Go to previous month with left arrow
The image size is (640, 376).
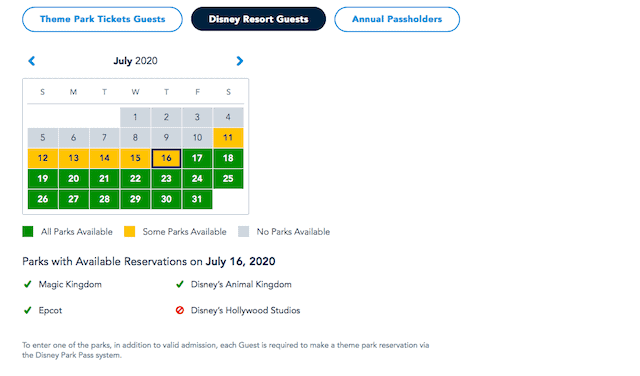pyautogui.click(x=31, y=61)
